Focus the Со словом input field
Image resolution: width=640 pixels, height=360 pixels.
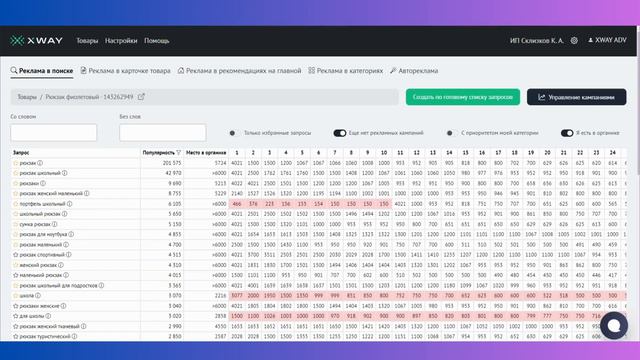click(53, 133)
